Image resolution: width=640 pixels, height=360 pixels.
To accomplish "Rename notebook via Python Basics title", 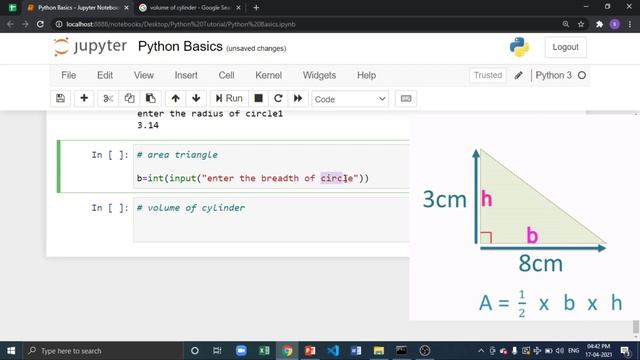I will point(180,47).
